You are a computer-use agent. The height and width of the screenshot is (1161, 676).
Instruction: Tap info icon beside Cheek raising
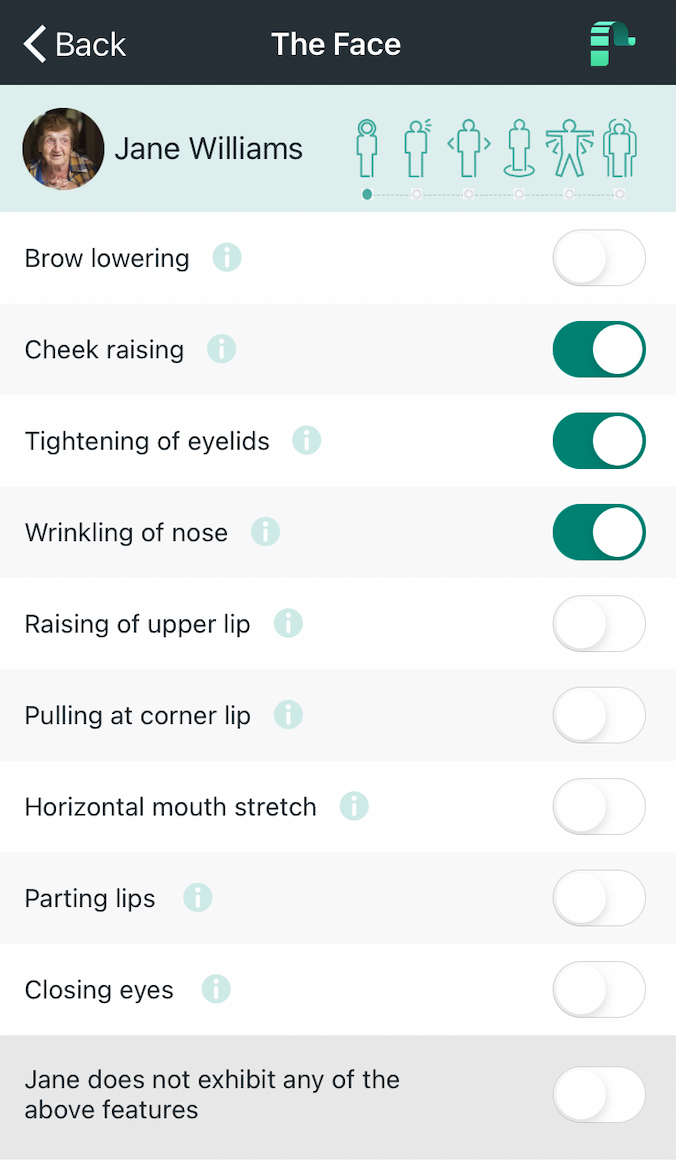221,349
